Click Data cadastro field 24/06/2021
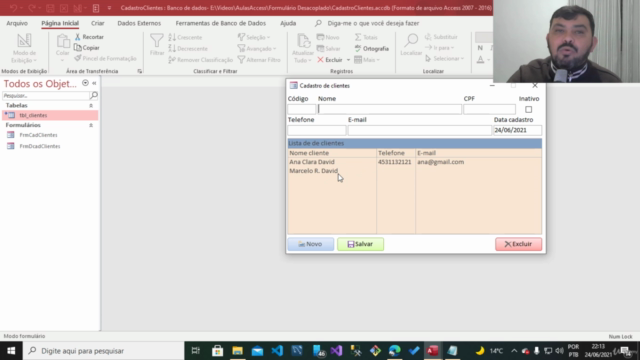640x360 pixels. [x=518, y=130]
